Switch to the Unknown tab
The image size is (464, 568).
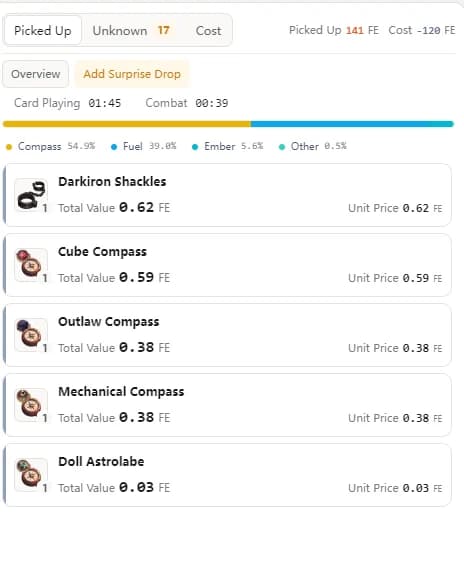[x=131, y=30]
